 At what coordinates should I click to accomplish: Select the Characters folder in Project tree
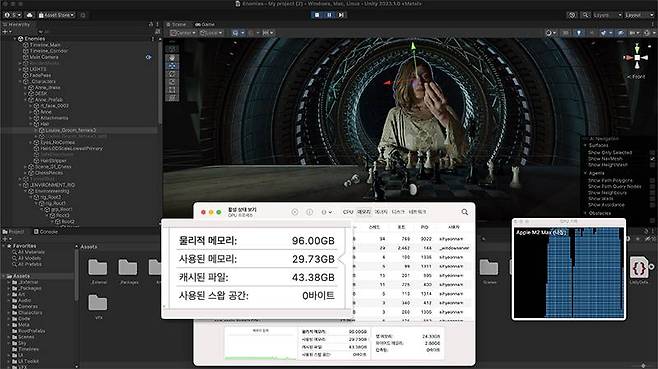click(x=30, y=313)
